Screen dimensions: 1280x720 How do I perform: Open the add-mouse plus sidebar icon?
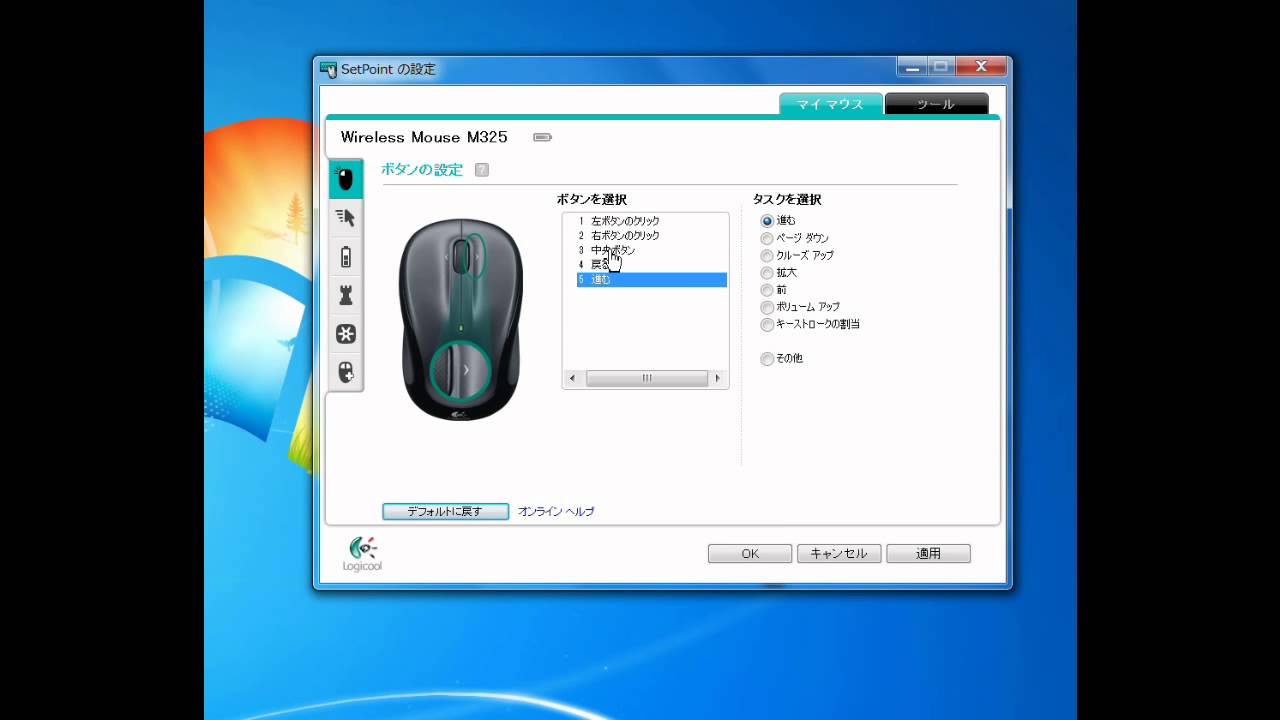point(346,373)
